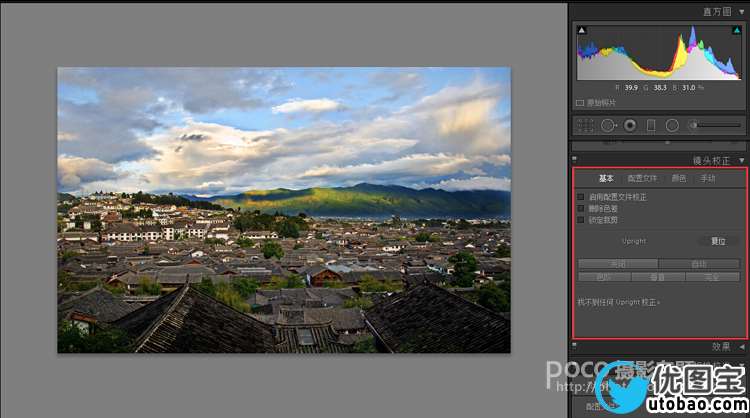Click the 自动 Upright button
This screenshot has height=418, width=750.
click(x=699, y=264)
